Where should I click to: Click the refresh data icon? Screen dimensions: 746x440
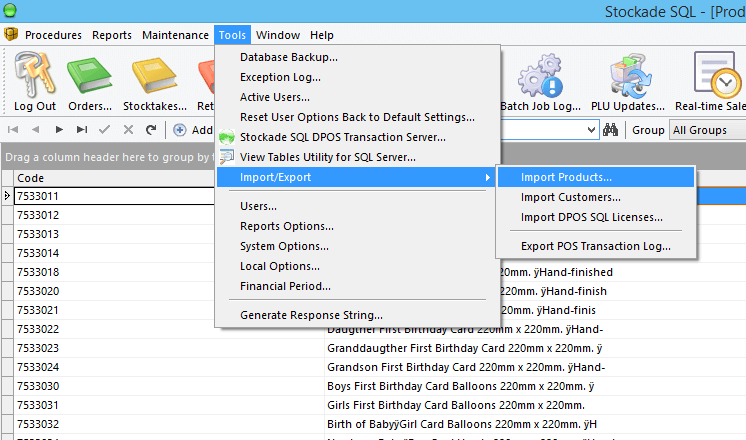click(x=151, y=129)
